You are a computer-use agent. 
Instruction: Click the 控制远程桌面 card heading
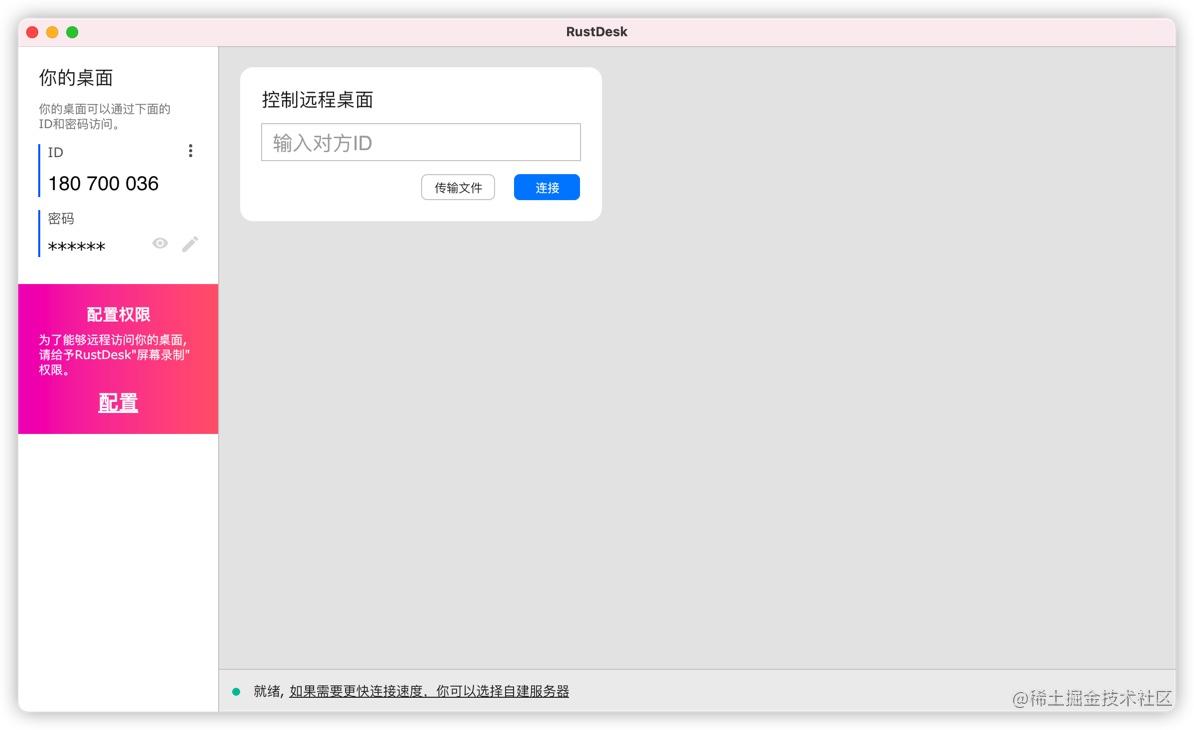point(317,100)
